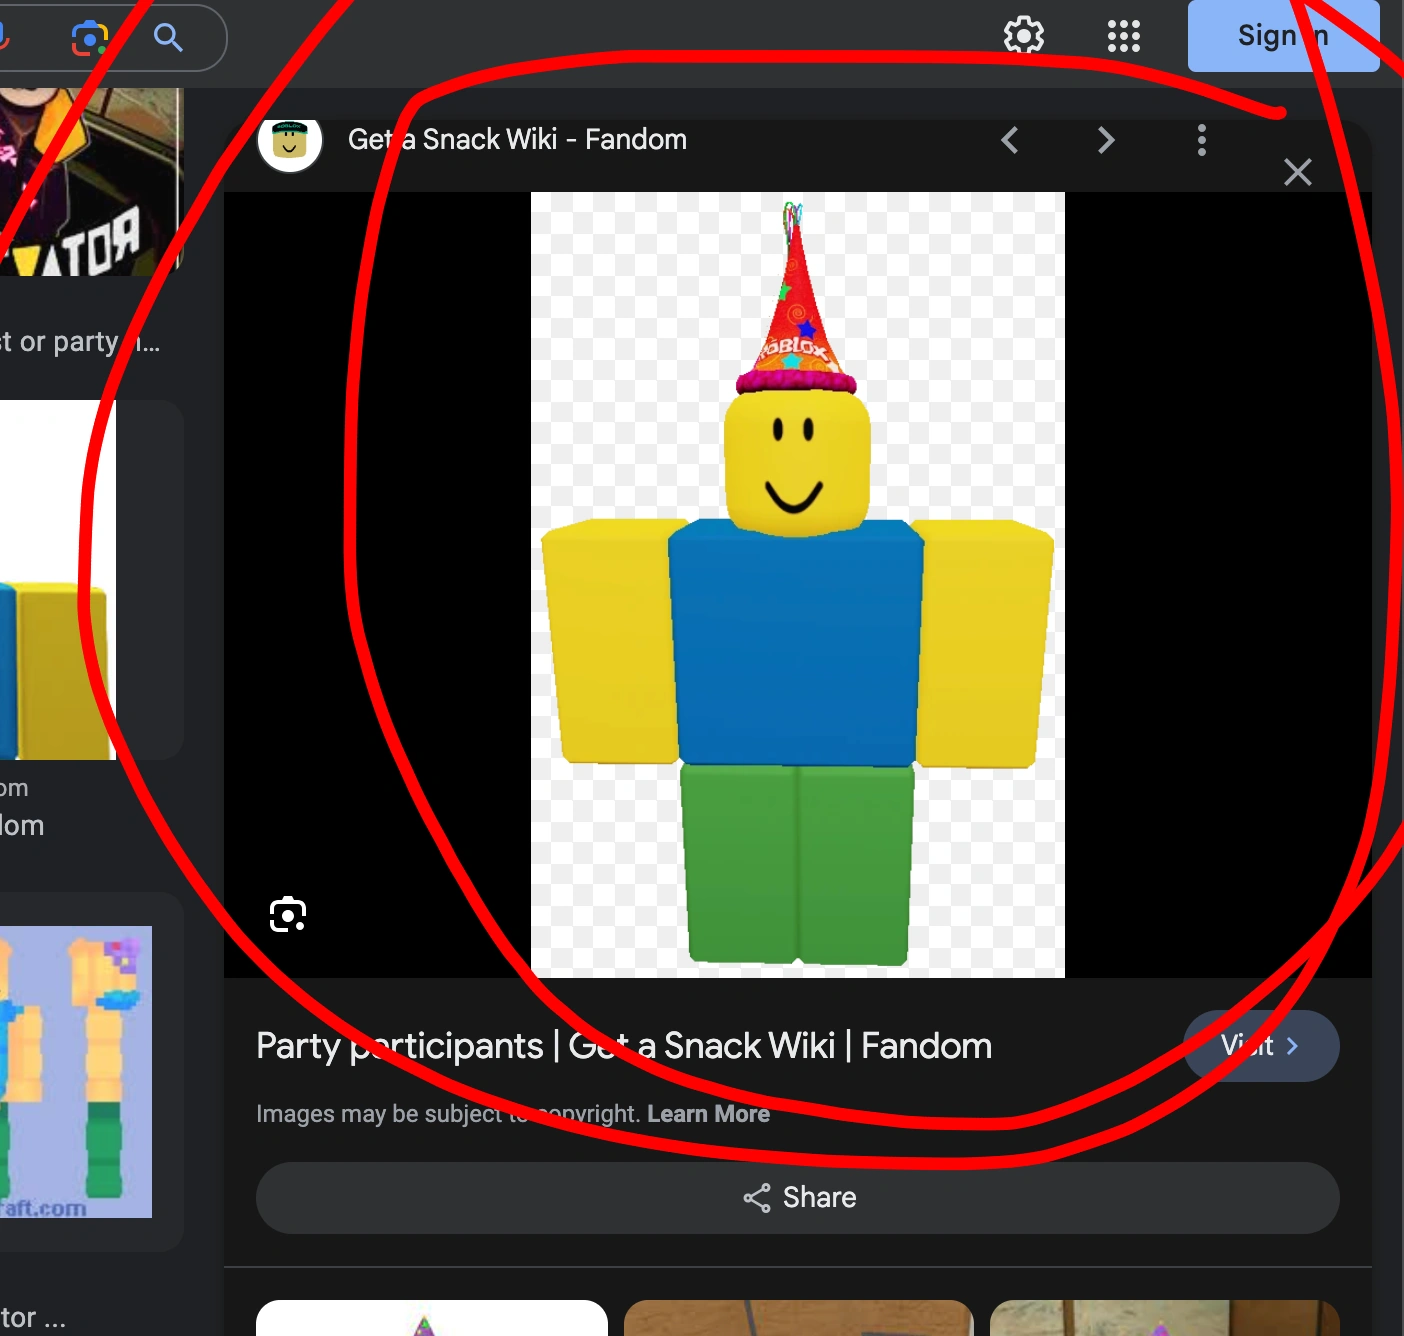This screenshot has width=1404, height=1336.
Task: Click the share icon next to Share text
Action: point(757,1197)
